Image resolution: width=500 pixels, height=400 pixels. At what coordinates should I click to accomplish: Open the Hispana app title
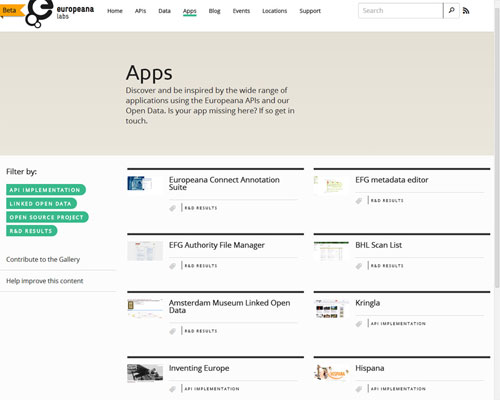pos(370,368)
